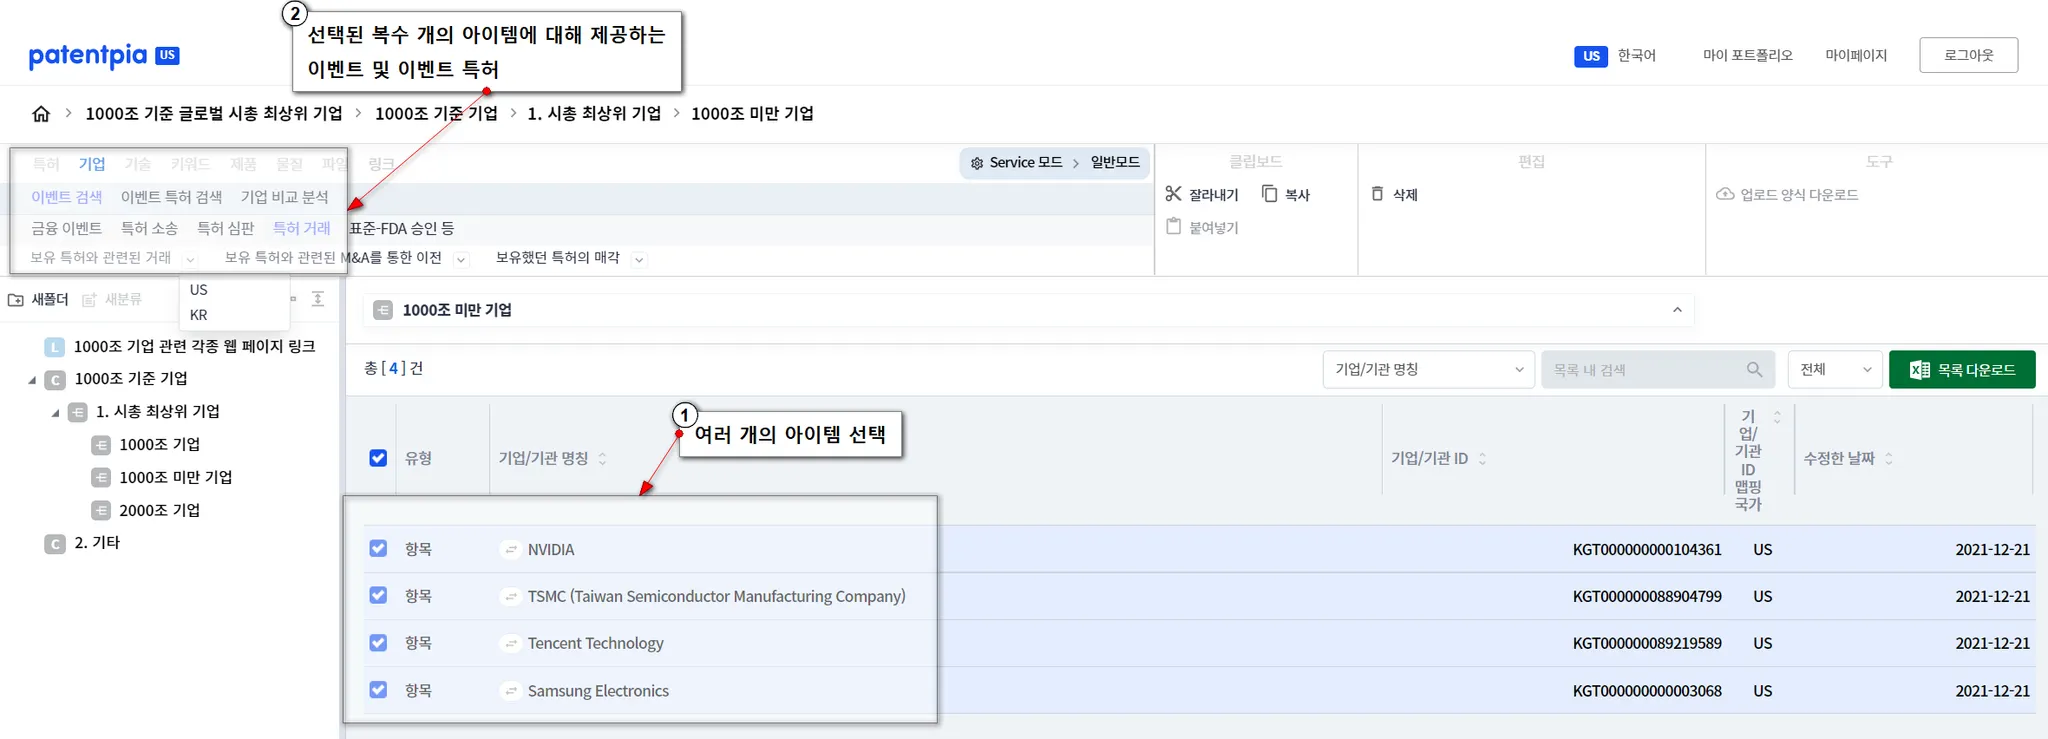Click the copy icon next to 복사
Screen dimensions: 2048x739
coord(1270,194)
